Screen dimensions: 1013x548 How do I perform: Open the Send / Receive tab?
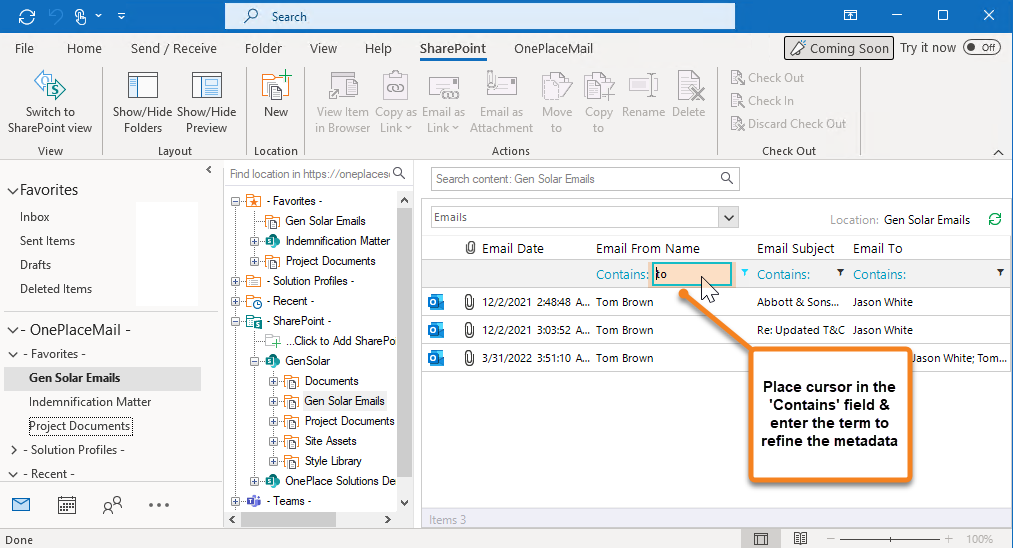tap(173, 48)
